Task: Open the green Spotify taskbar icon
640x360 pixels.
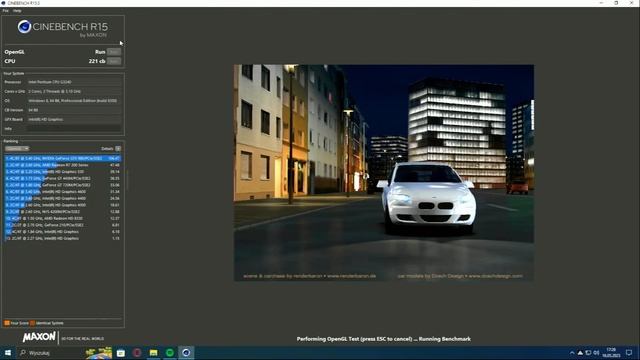Action: (x=170, y=353)
